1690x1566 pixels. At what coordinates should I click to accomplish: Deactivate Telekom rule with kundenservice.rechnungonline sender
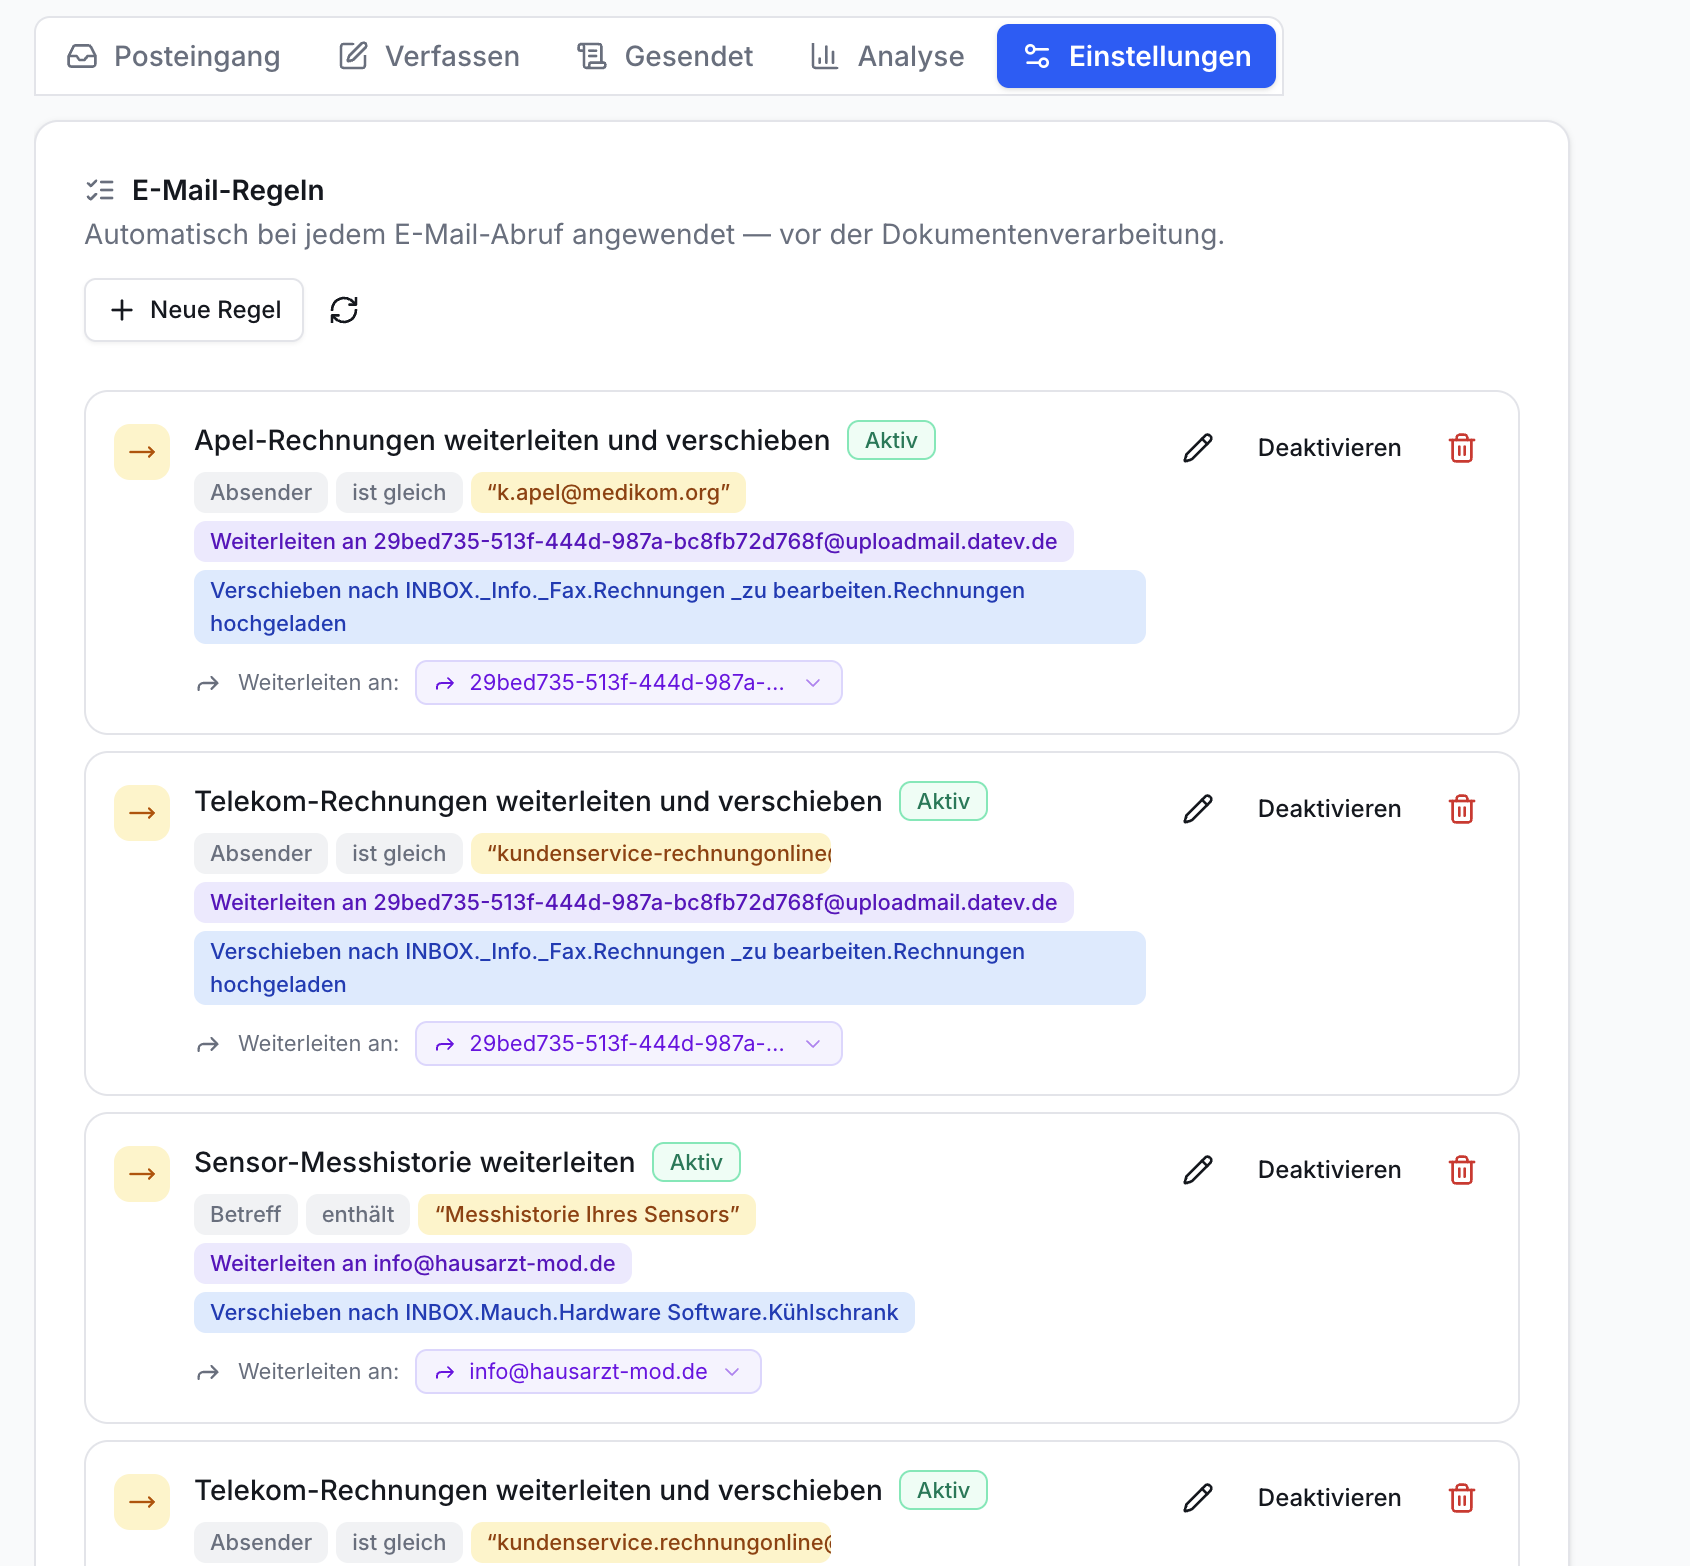pos(1329,1498)
